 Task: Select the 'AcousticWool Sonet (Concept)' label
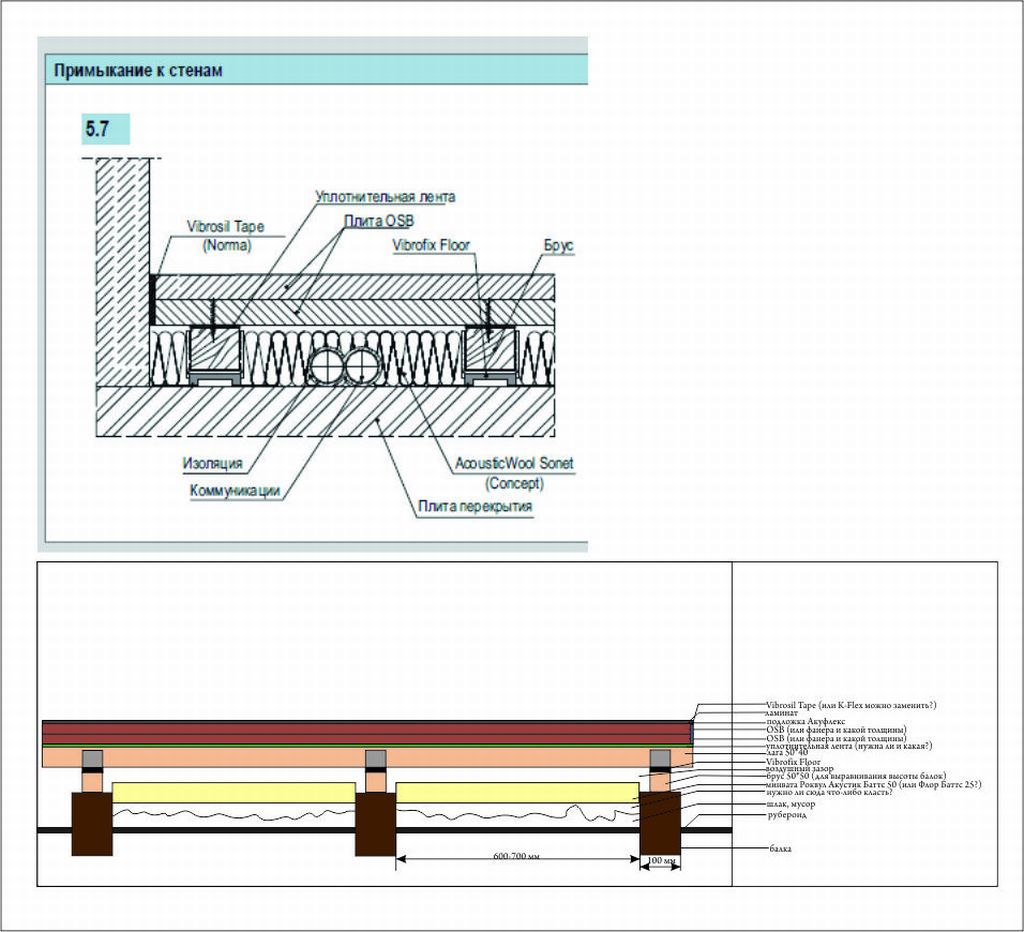pyautogui.click(x=514, y=473)
